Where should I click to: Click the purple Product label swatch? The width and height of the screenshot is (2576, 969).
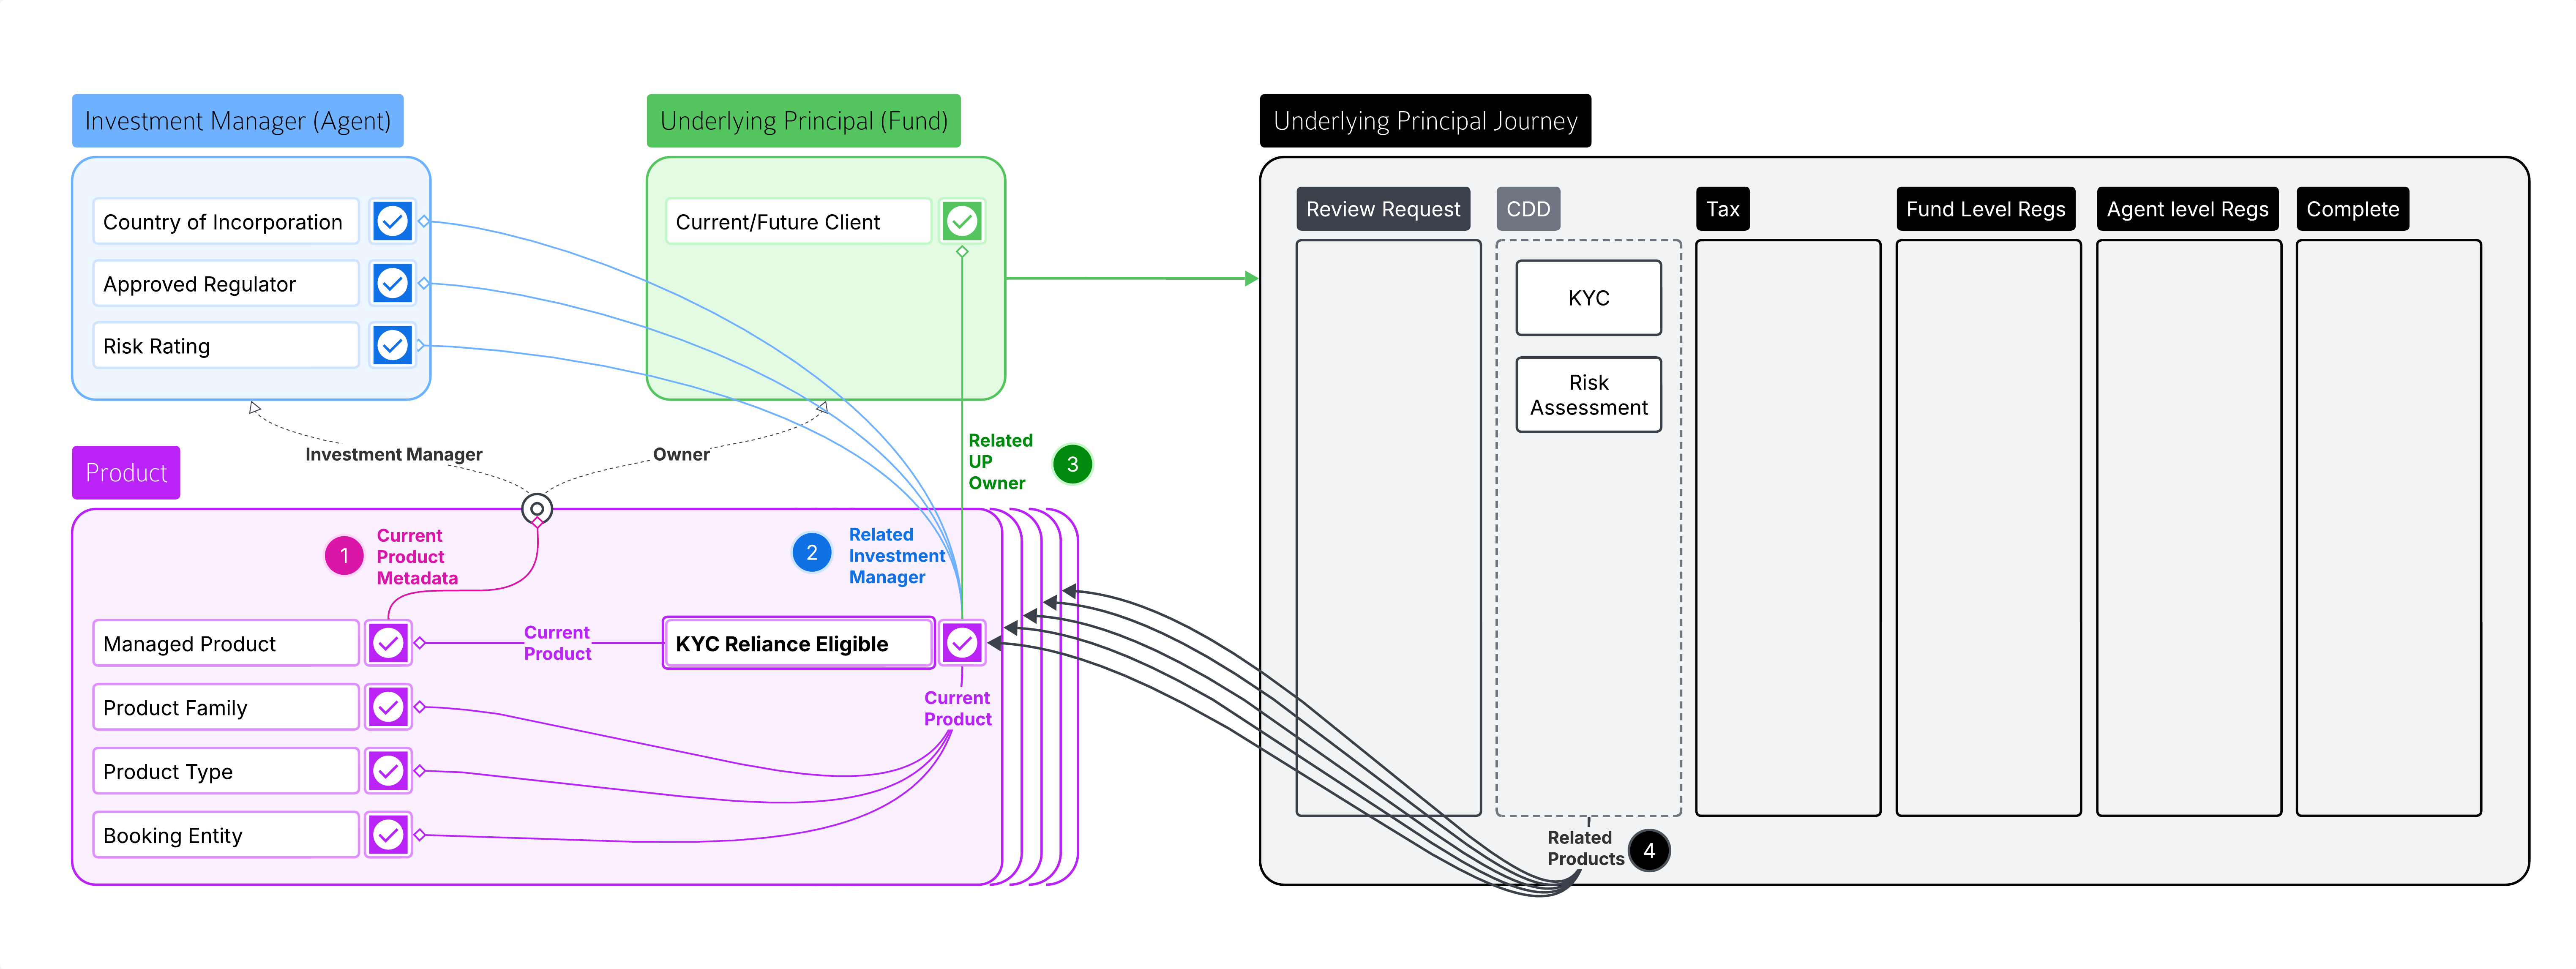click(x=126, y=472)
